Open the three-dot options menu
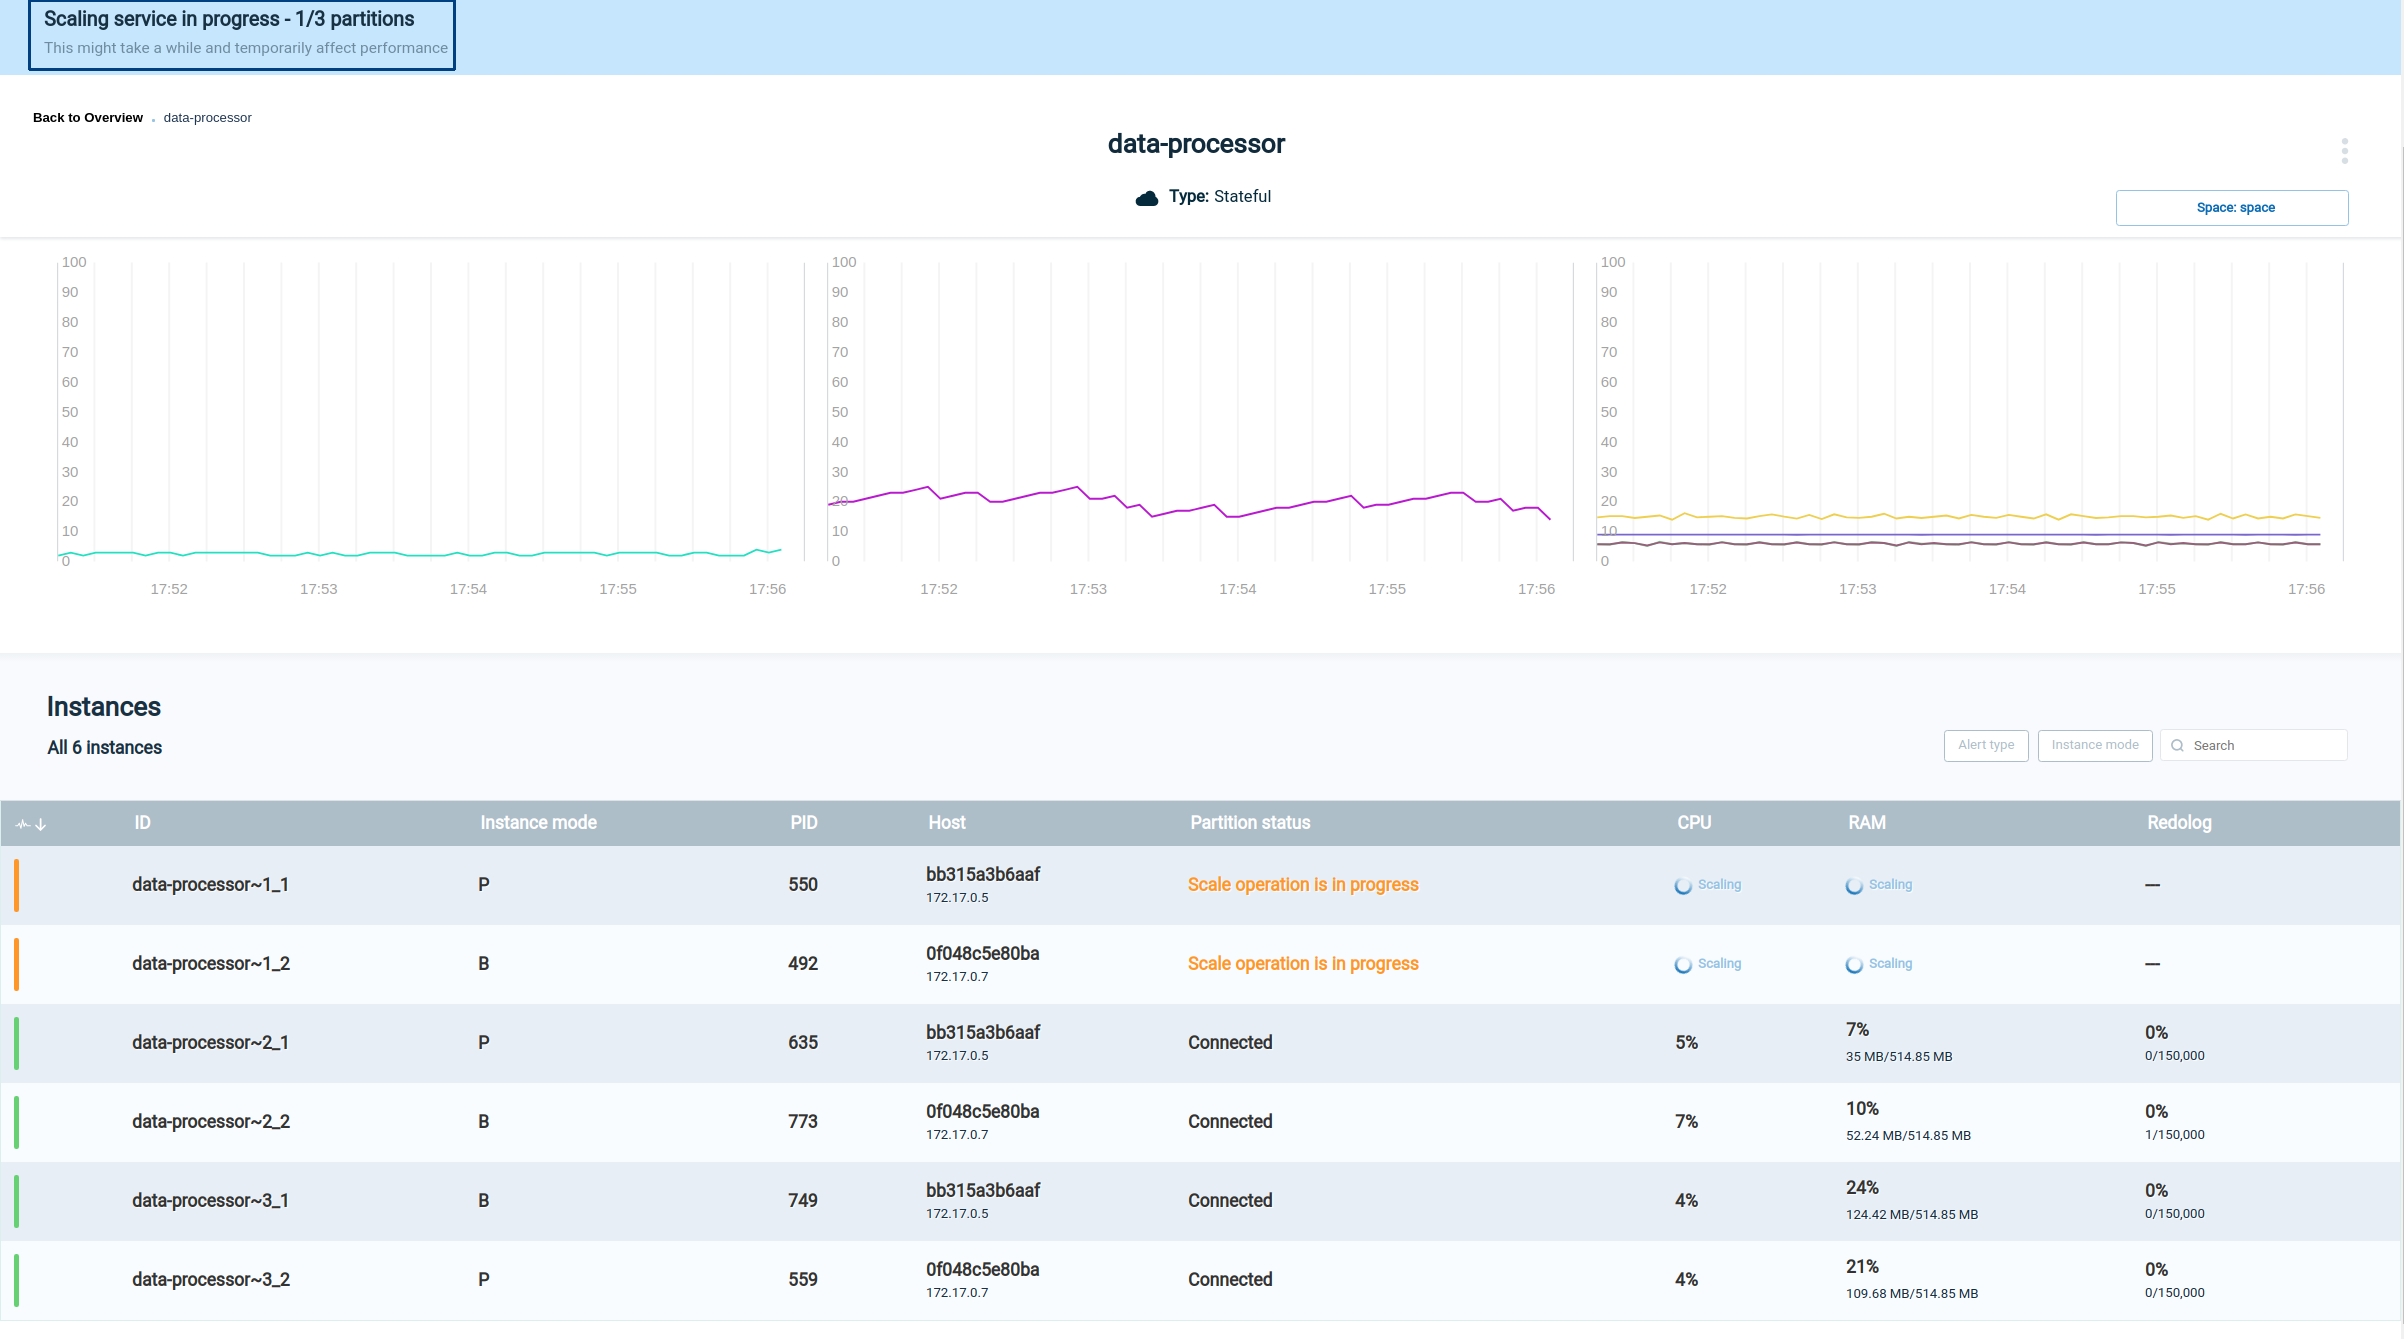This screenshot has height=1339, width=2404. tap(2344, 151)
